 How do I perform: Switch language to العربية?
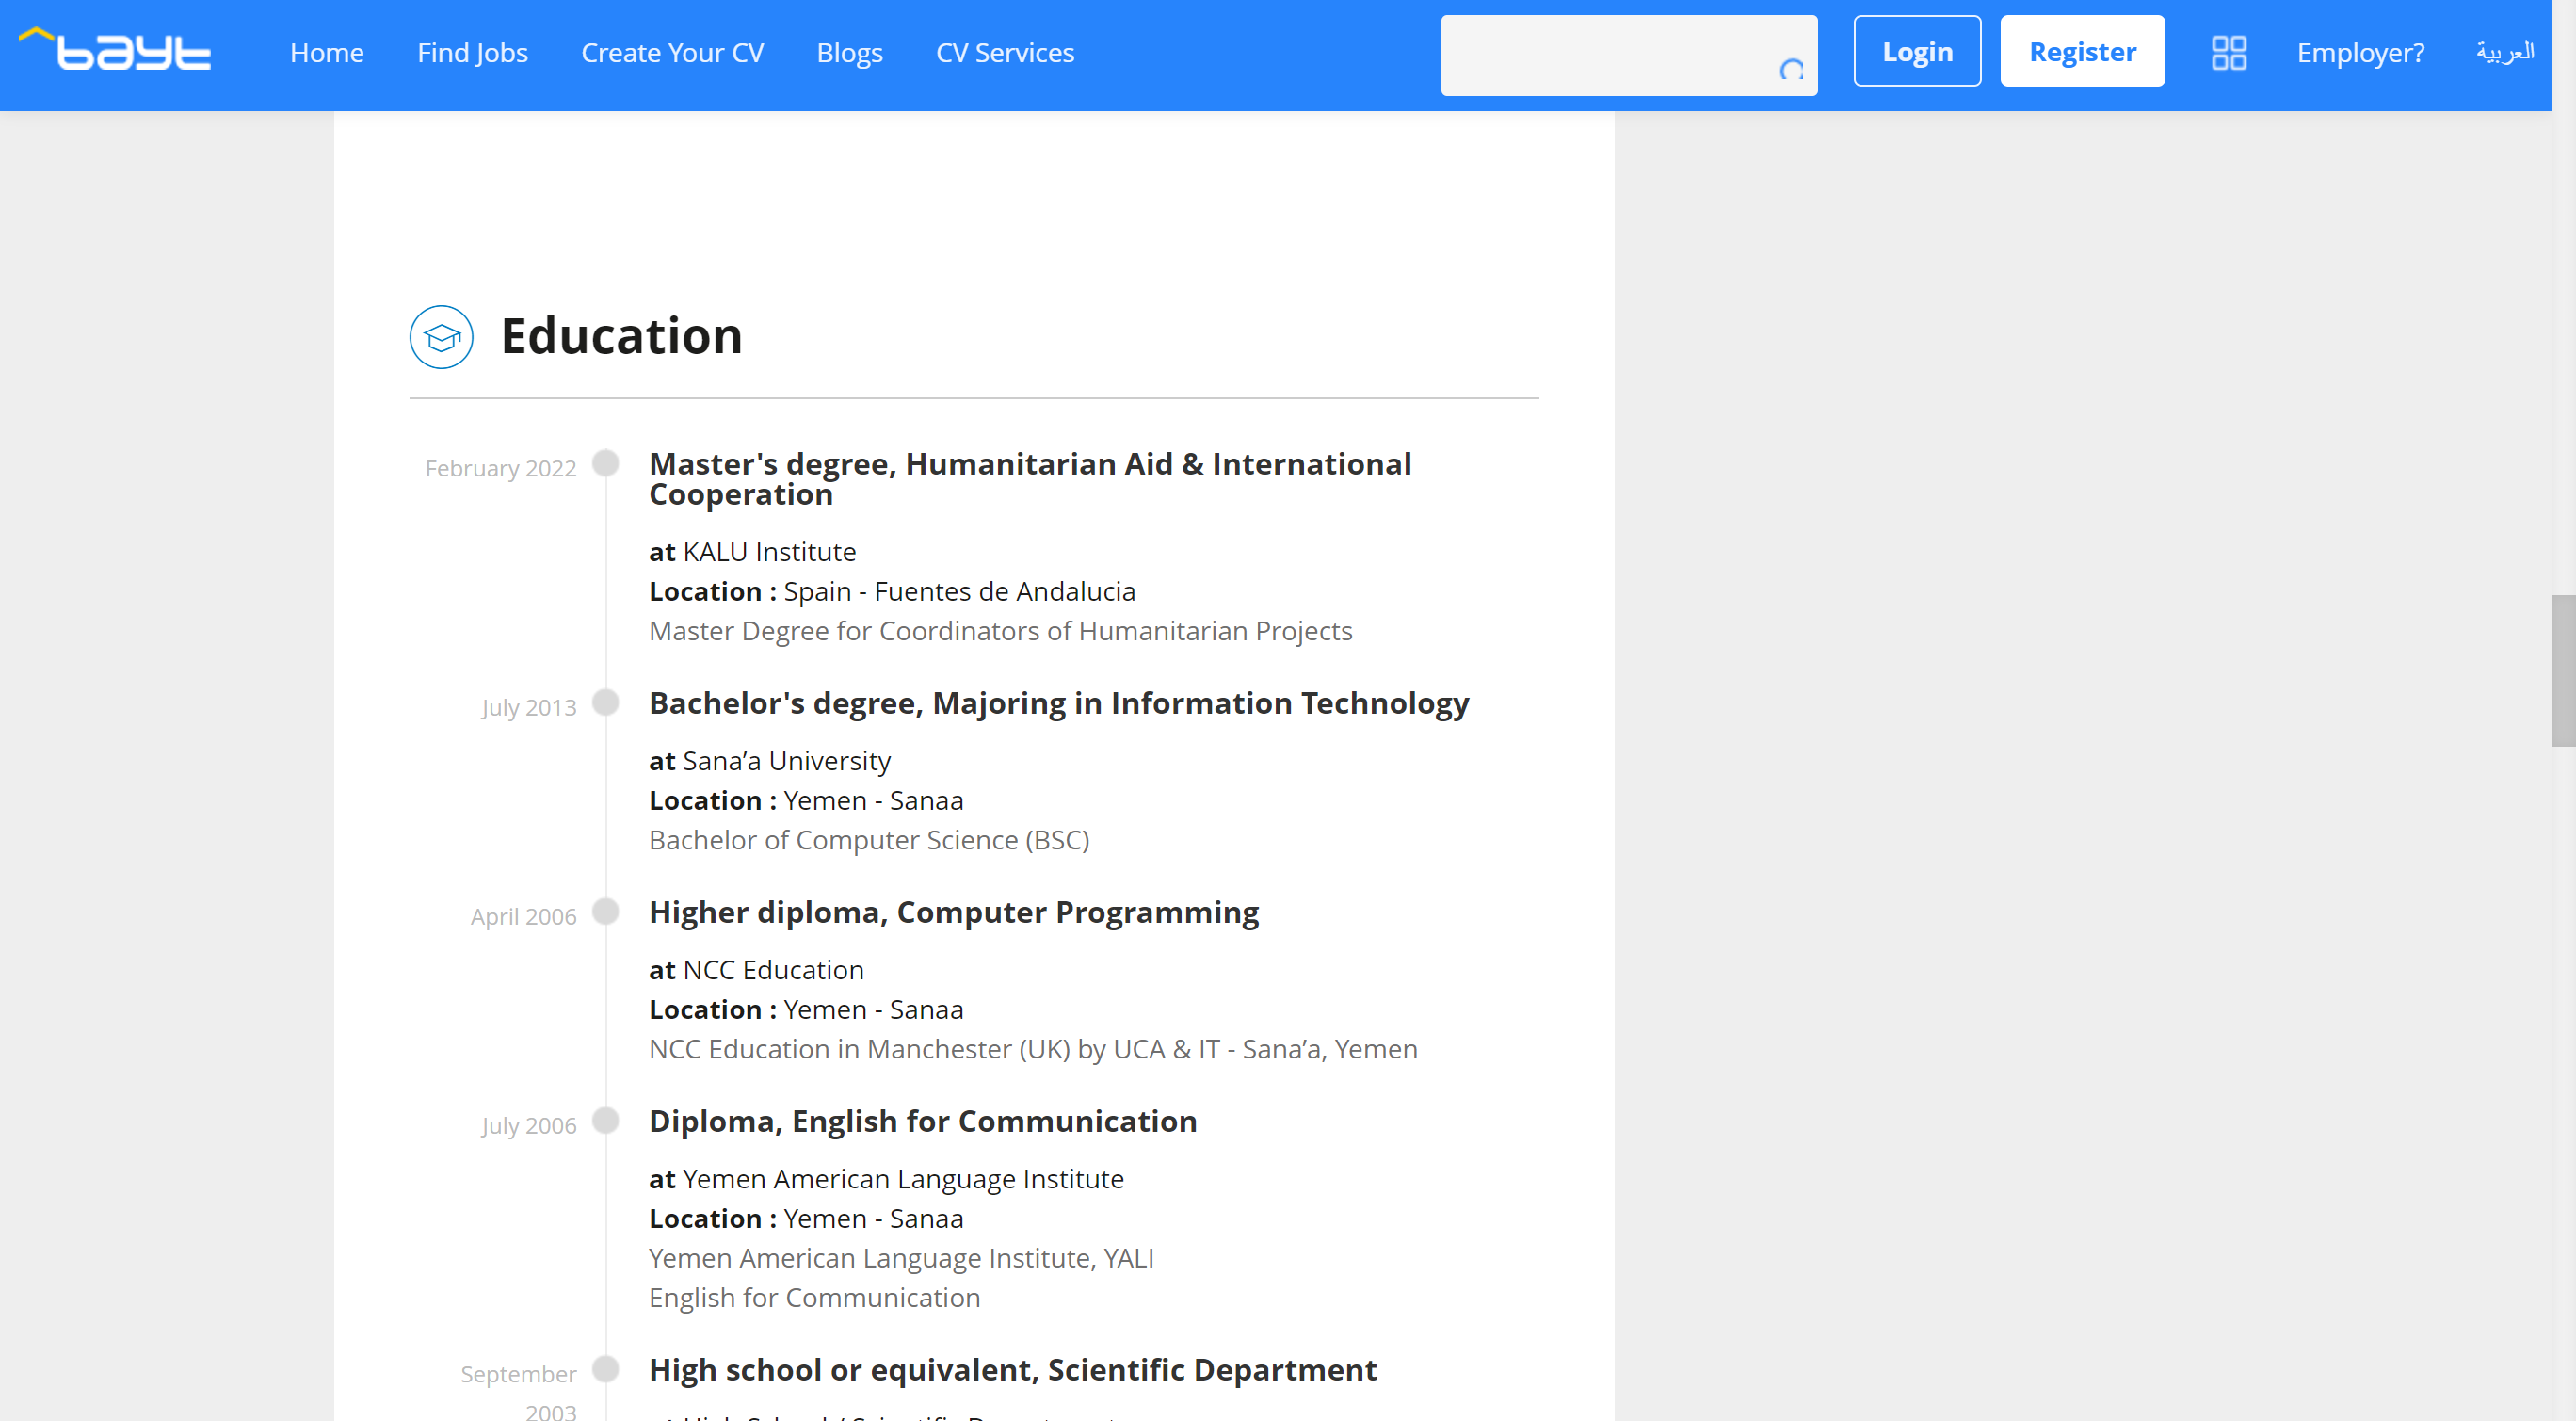[2504, 52]
